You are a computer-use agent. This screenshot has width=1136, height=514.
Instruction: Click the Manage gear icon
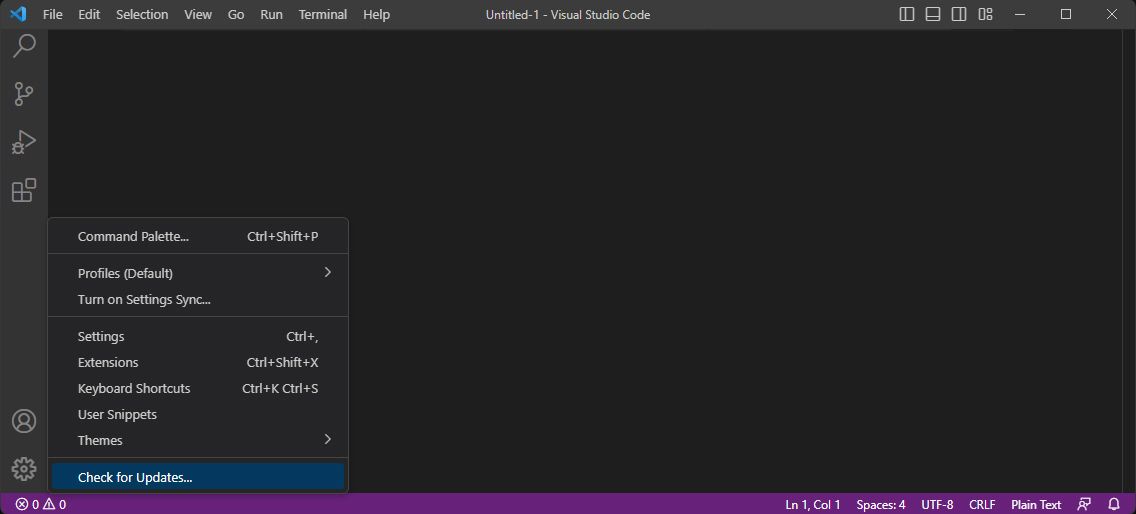click(24, 469)
